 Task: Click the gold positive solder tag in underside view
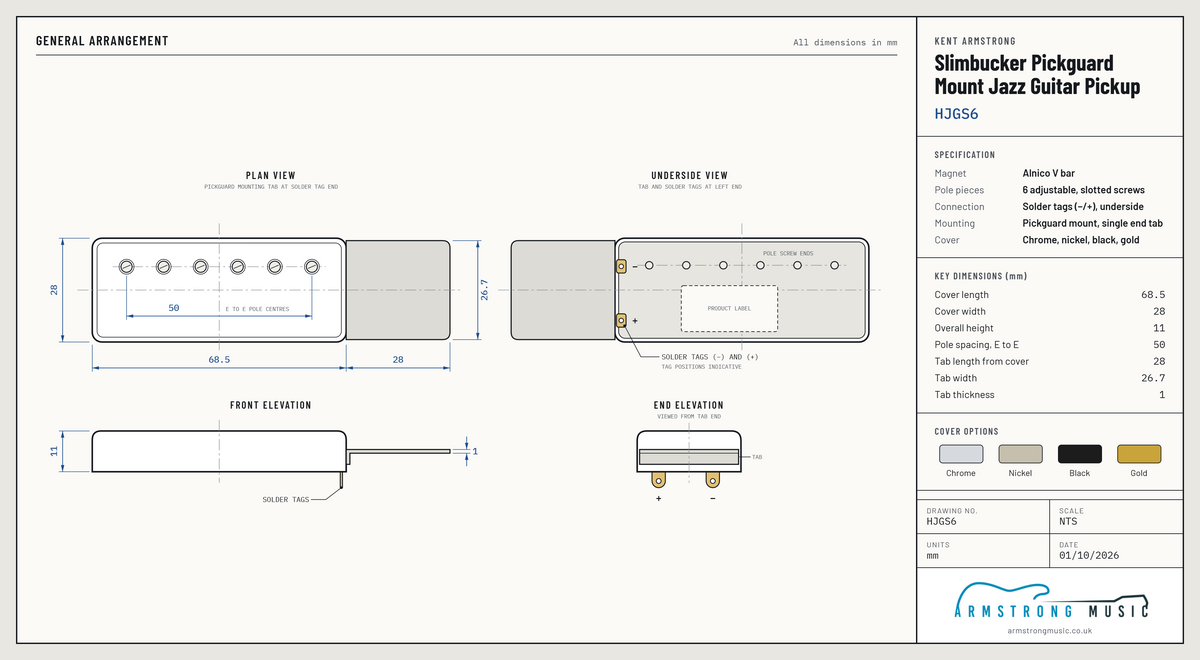621,320
